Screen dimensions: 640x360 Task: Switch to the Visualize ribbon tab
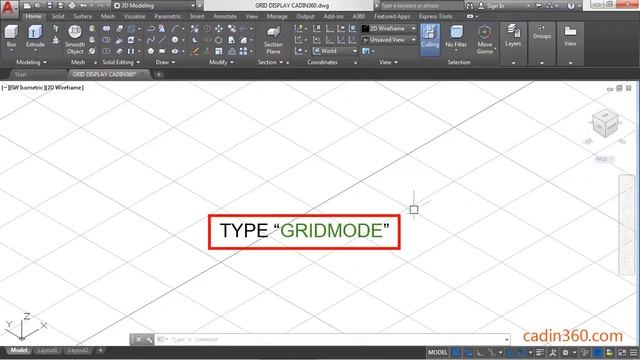[x=135, y=16]
